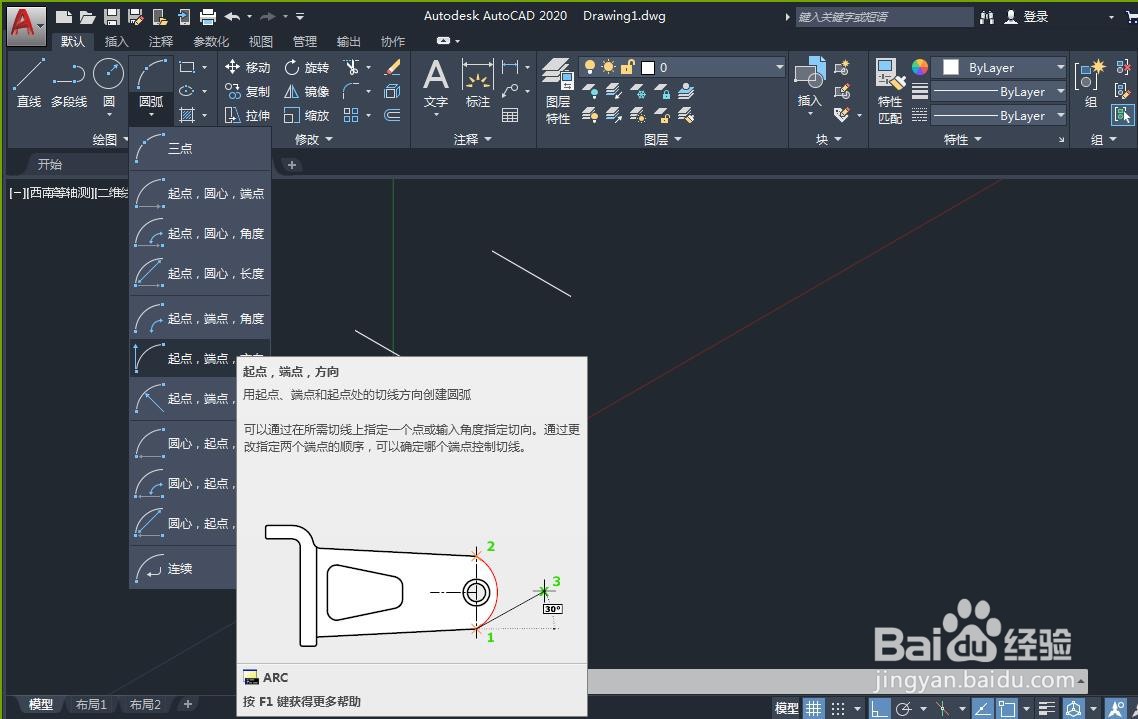Toggle snap mode dots in status bar
This screenshot has width=1138, height=719.
pyautogui.click(x=838, y=708)
